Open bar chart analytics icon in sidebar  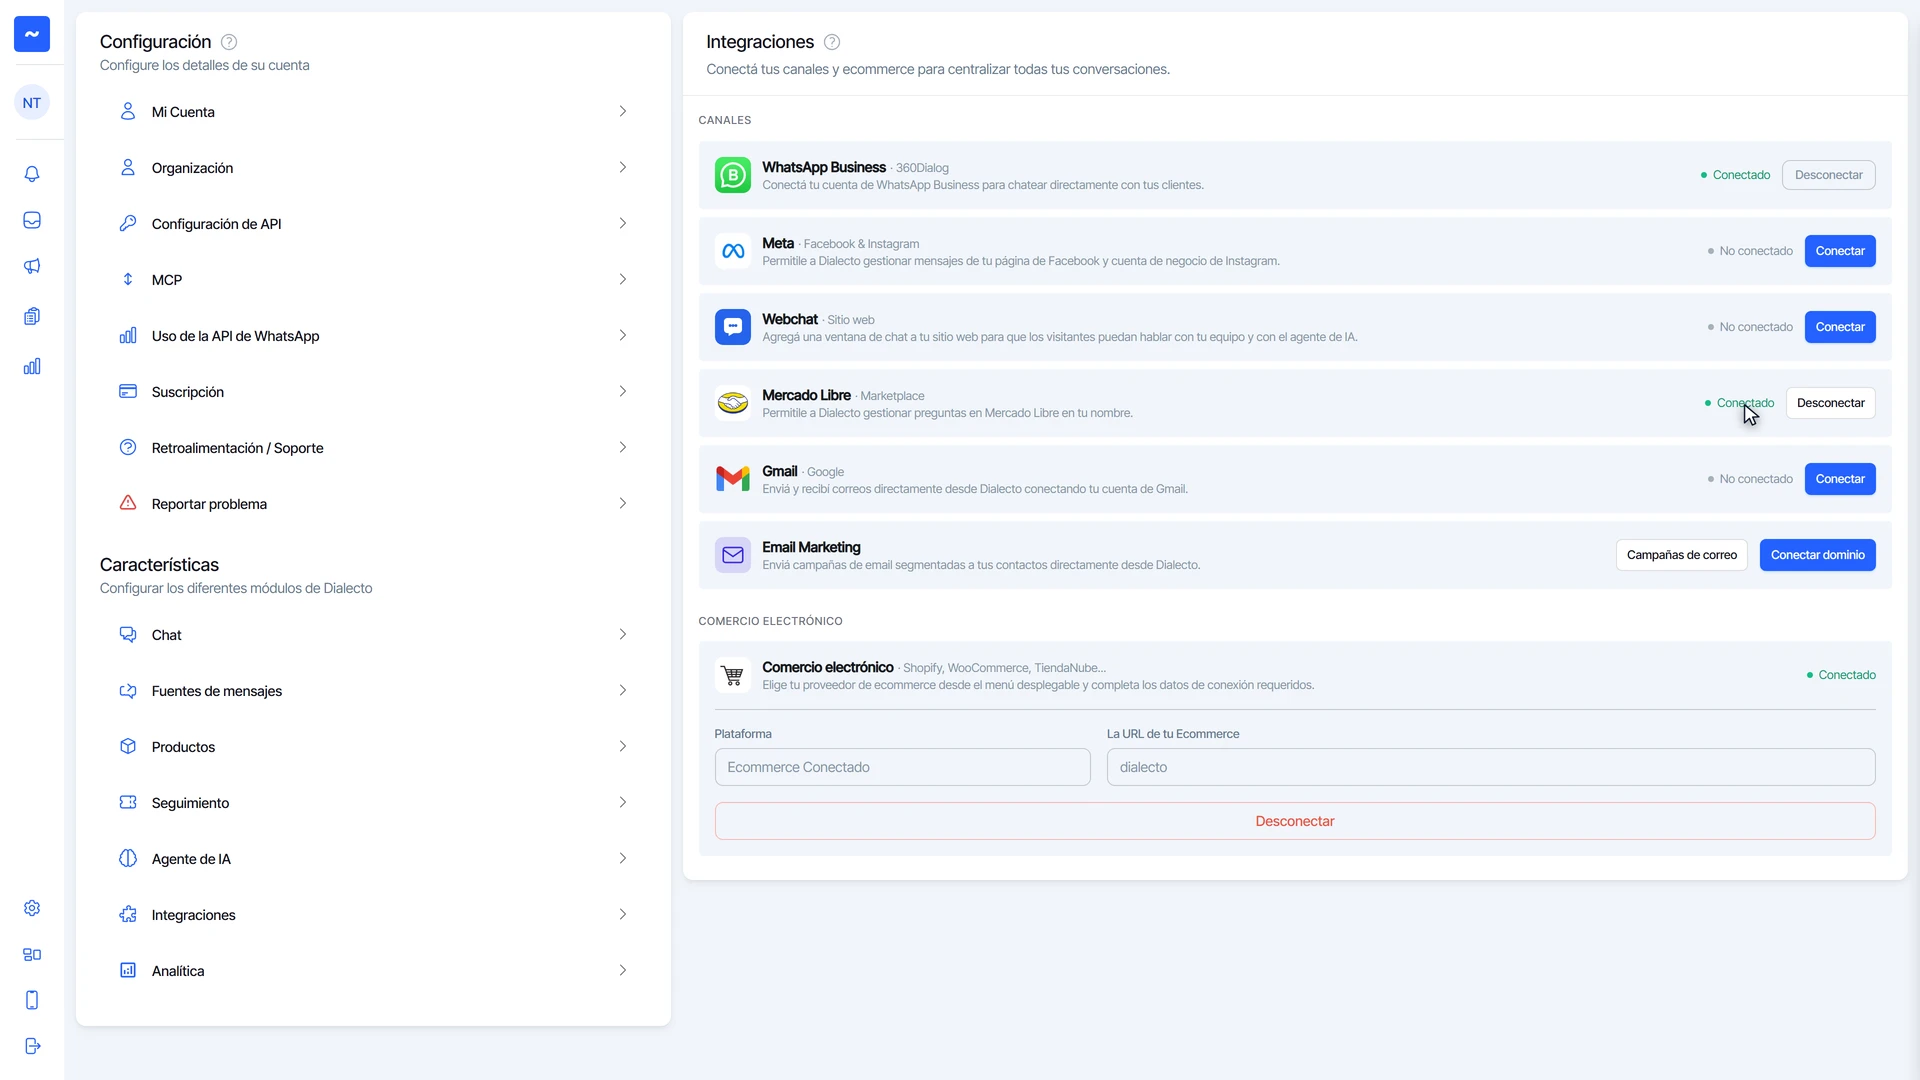click(x=32, y=366)
